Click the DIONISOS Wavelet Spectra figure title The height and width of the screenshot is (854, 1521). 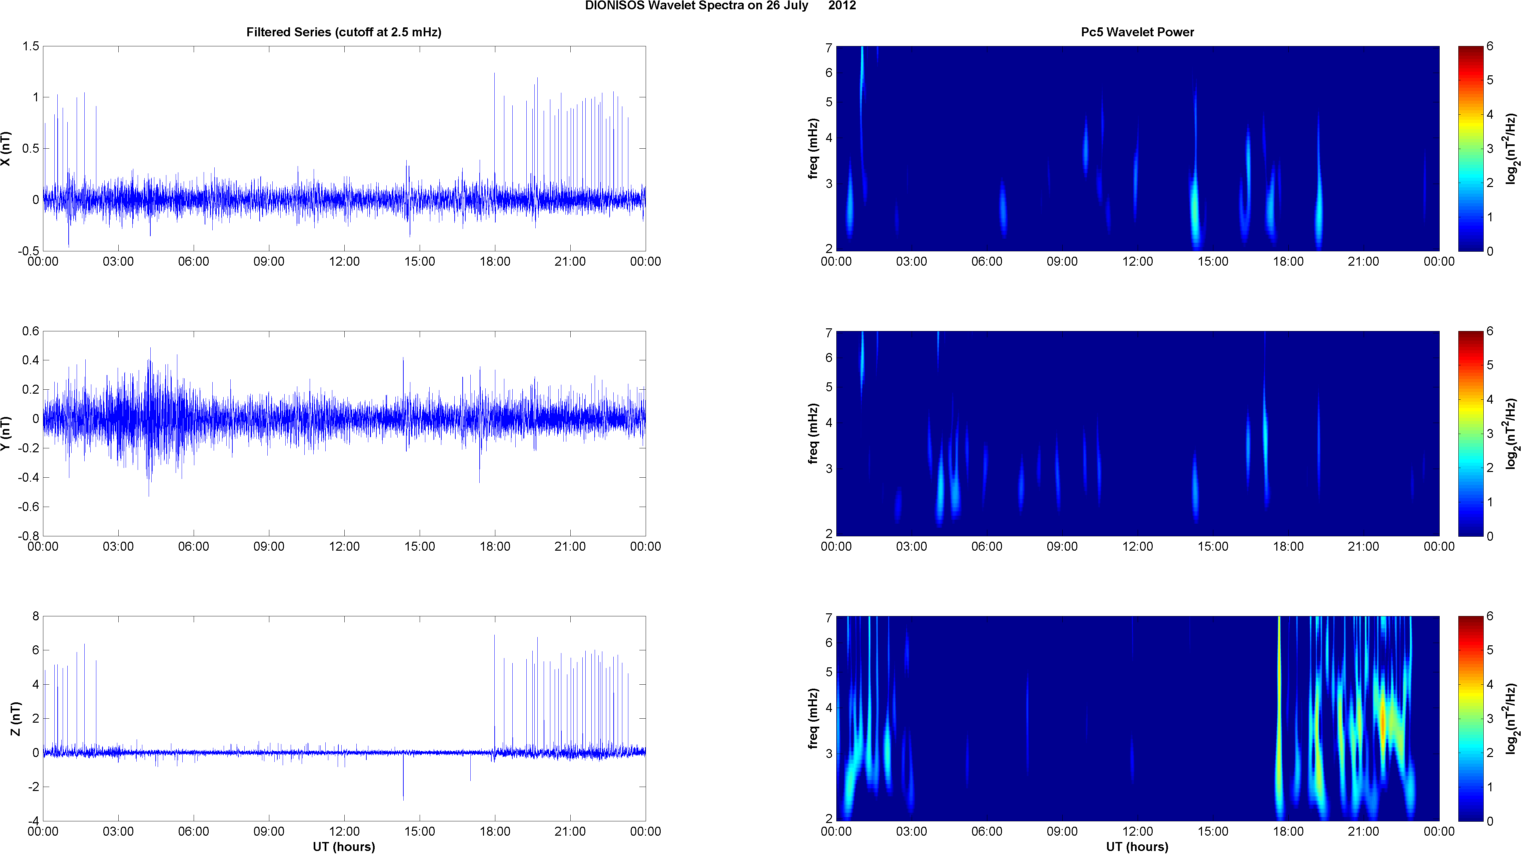tap(720, 6)
